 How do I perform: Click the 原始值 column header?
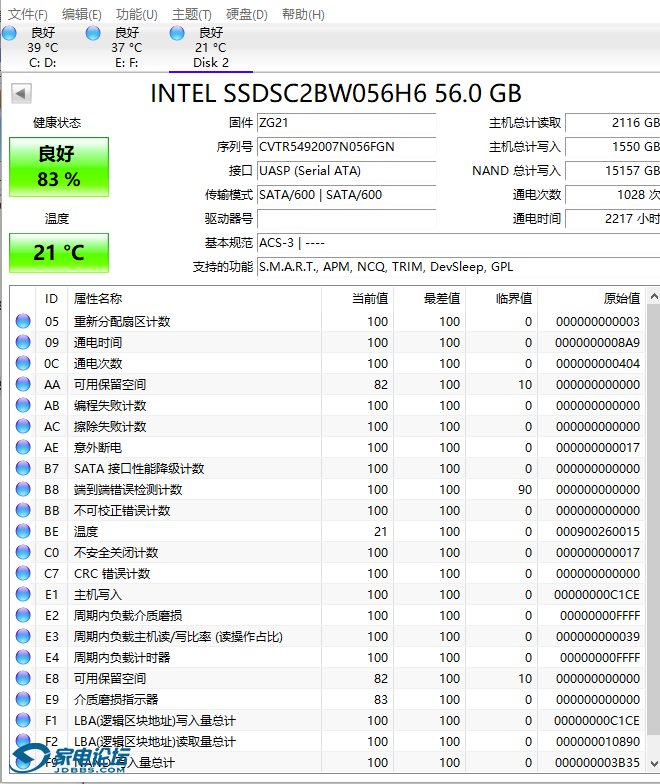[592, 298]
